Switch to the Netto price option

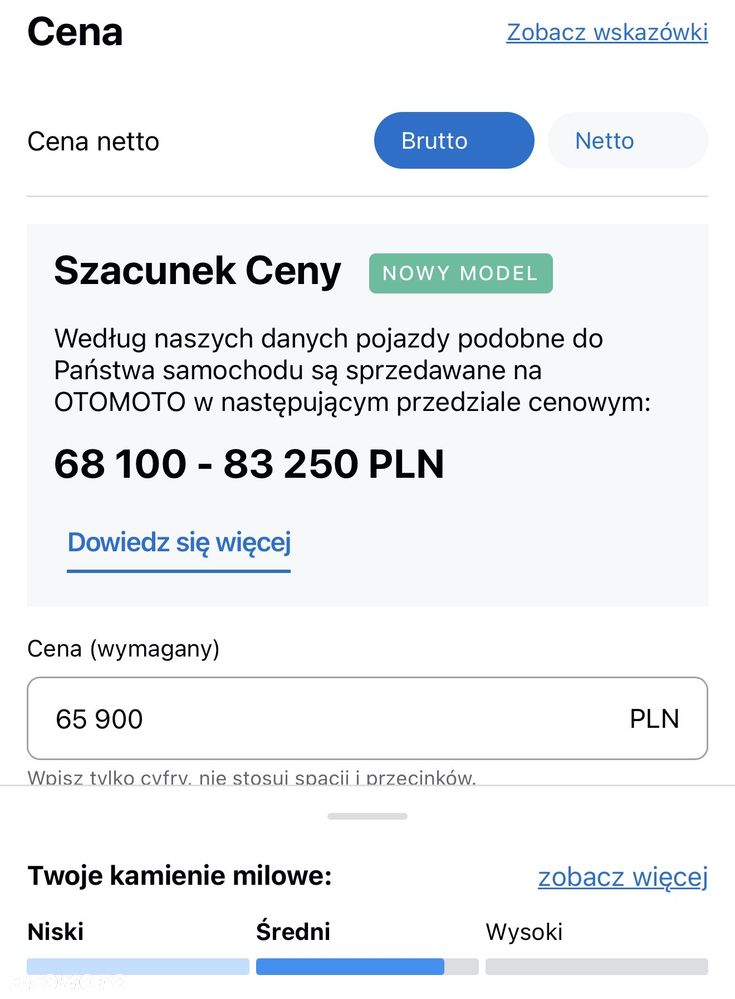click(627, 141)
